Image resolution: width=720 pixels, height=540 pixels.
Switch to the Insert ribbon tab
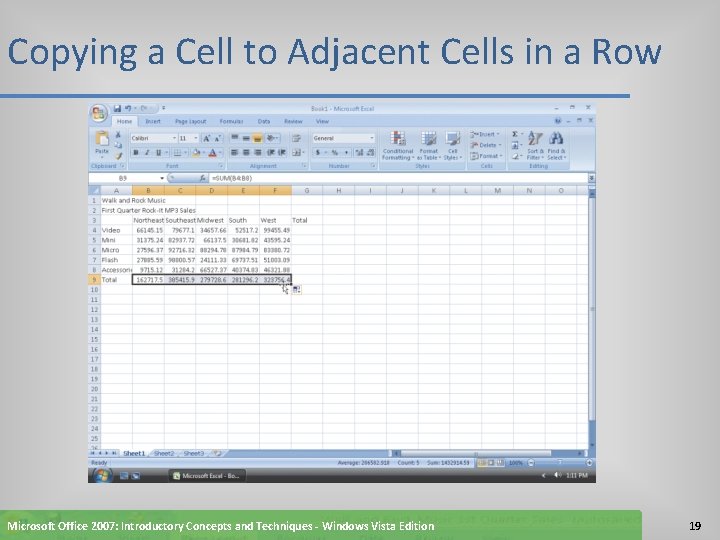click(x=153, y=121)
